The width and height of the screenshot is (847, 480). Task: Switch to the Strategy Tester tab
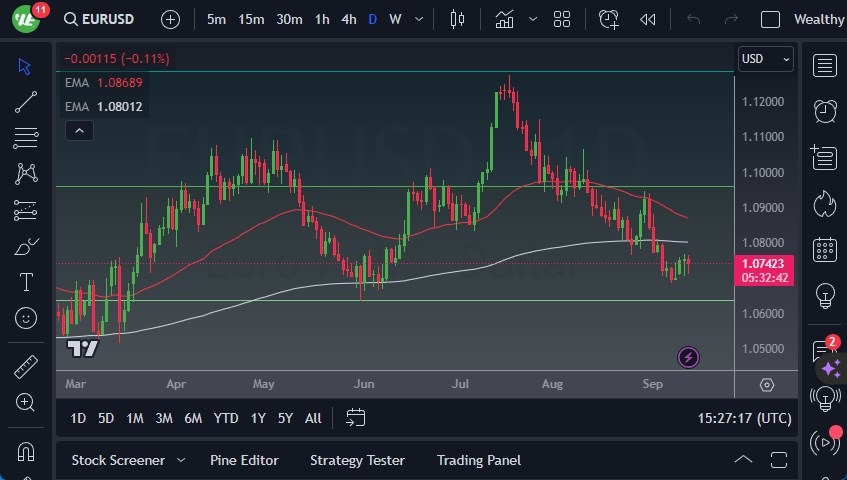coord(357,460)
